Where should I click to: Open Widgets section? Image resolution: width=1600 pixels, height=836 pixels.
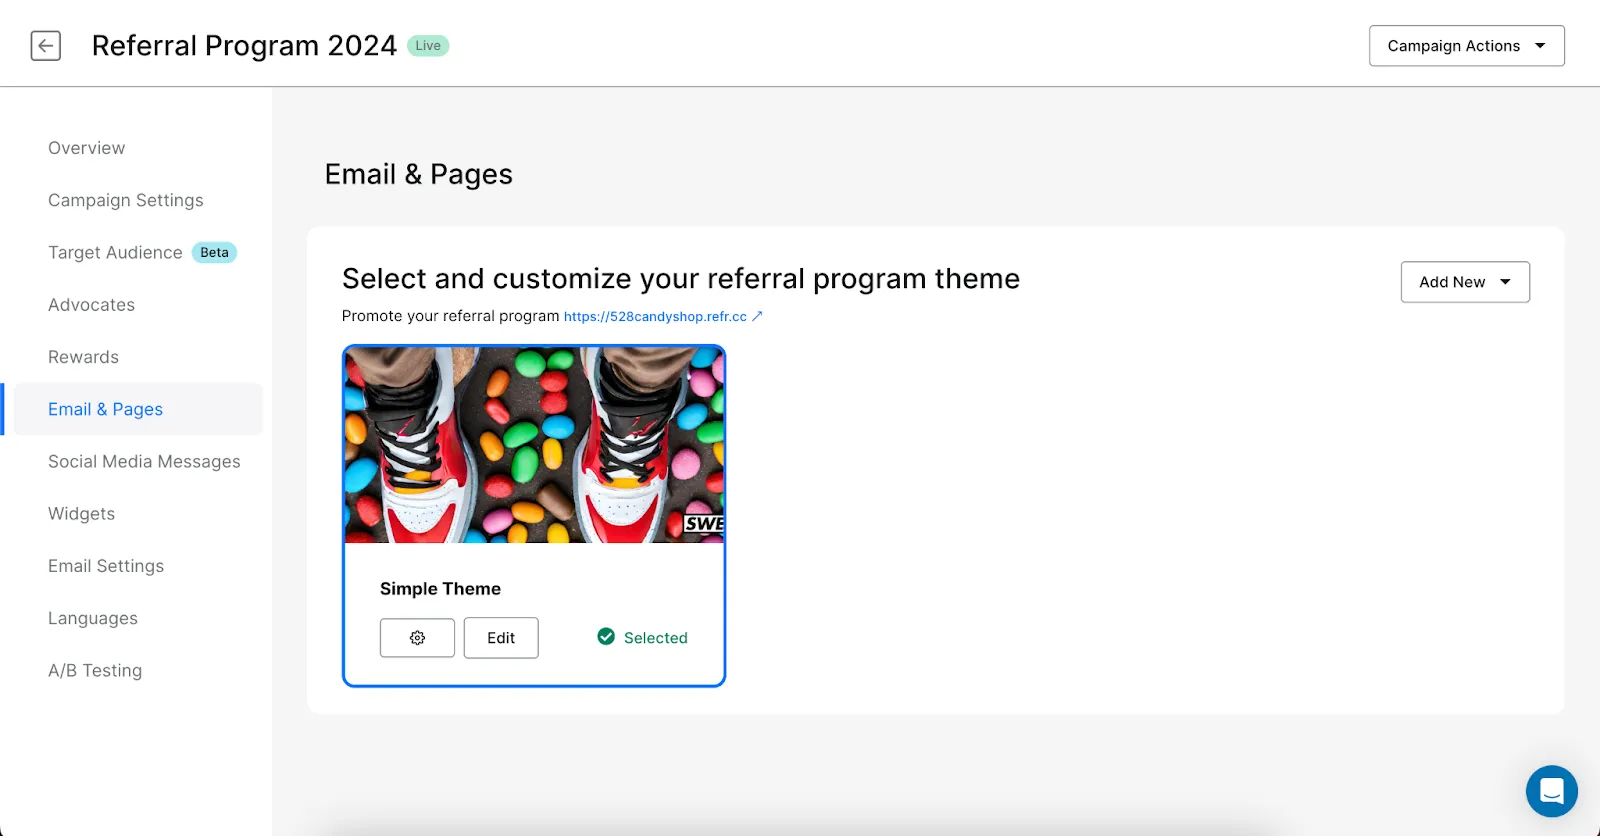tap(81, 514)
